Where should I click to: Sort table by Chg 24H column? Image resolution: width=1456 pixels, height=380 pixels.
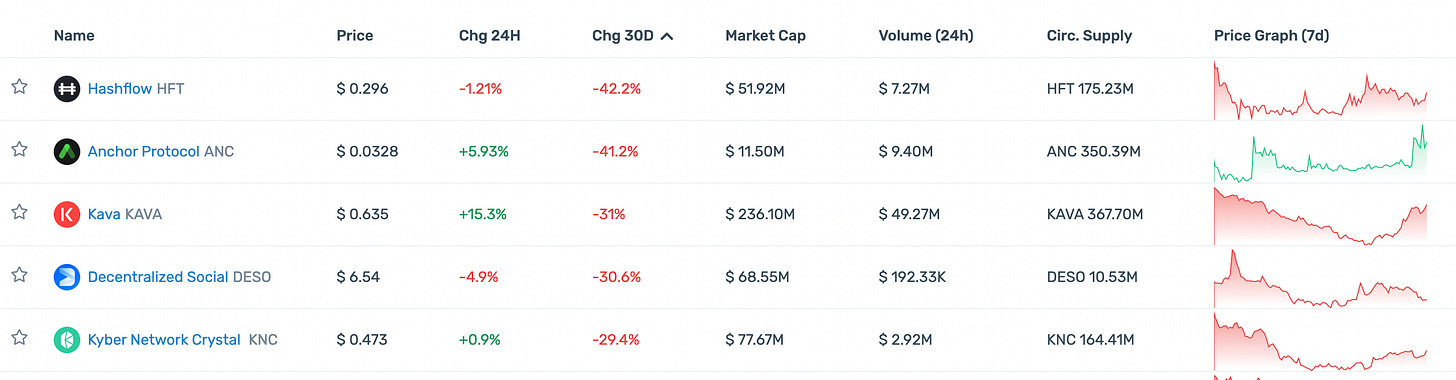(x=489, y=36)
